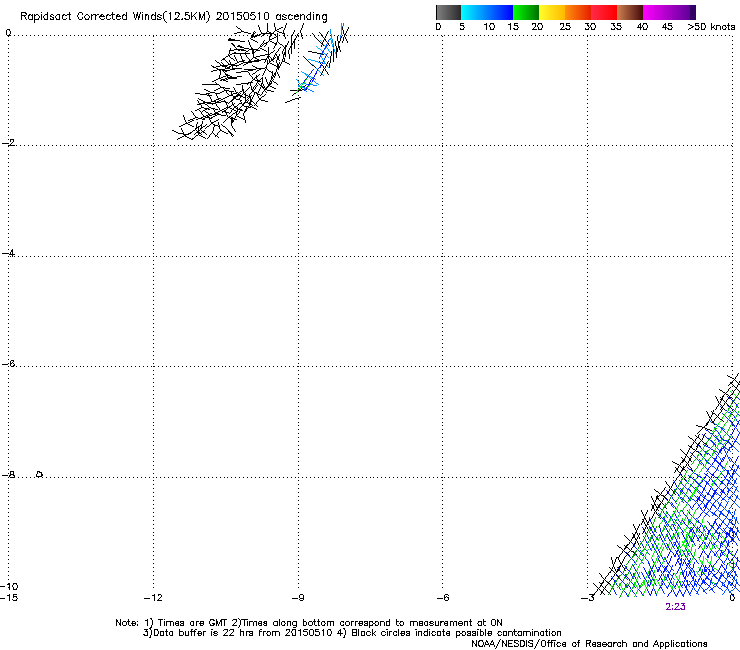Viewport: 740px width, 650px height.
Task: Click the -10 latitude axis label
Action: [x=8, y=587]
